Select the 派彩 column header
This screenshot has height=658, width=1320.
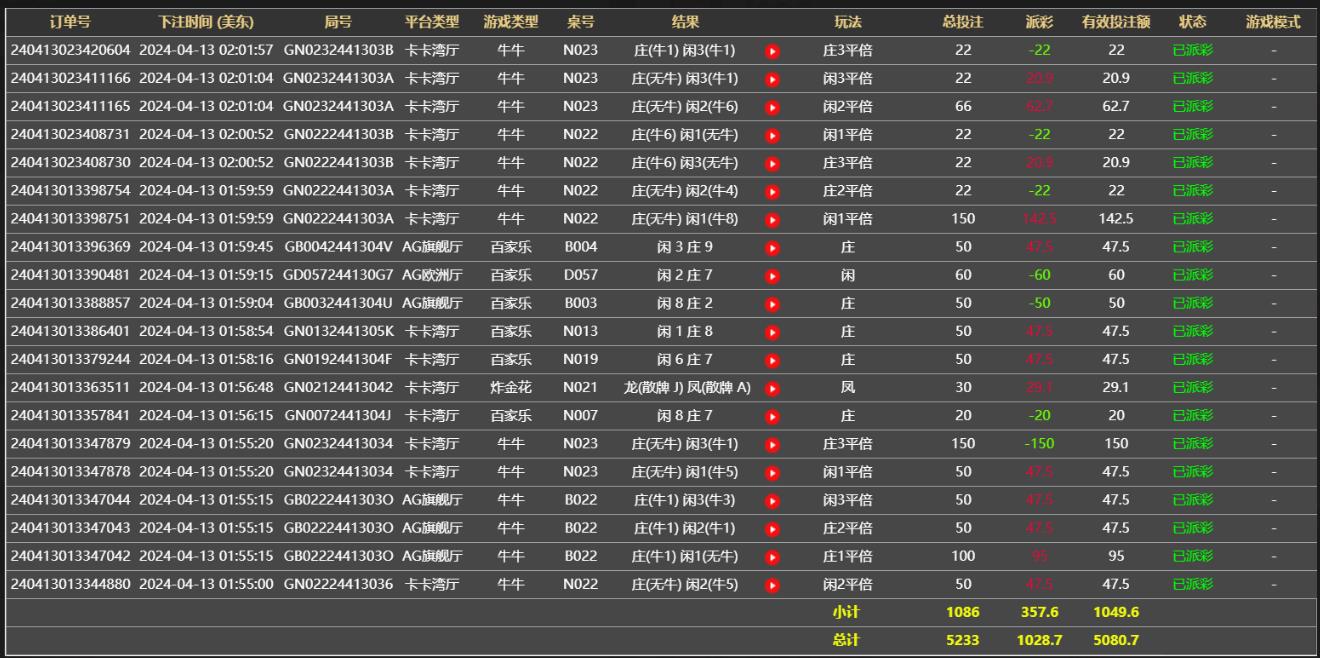tap(1039, 21)
